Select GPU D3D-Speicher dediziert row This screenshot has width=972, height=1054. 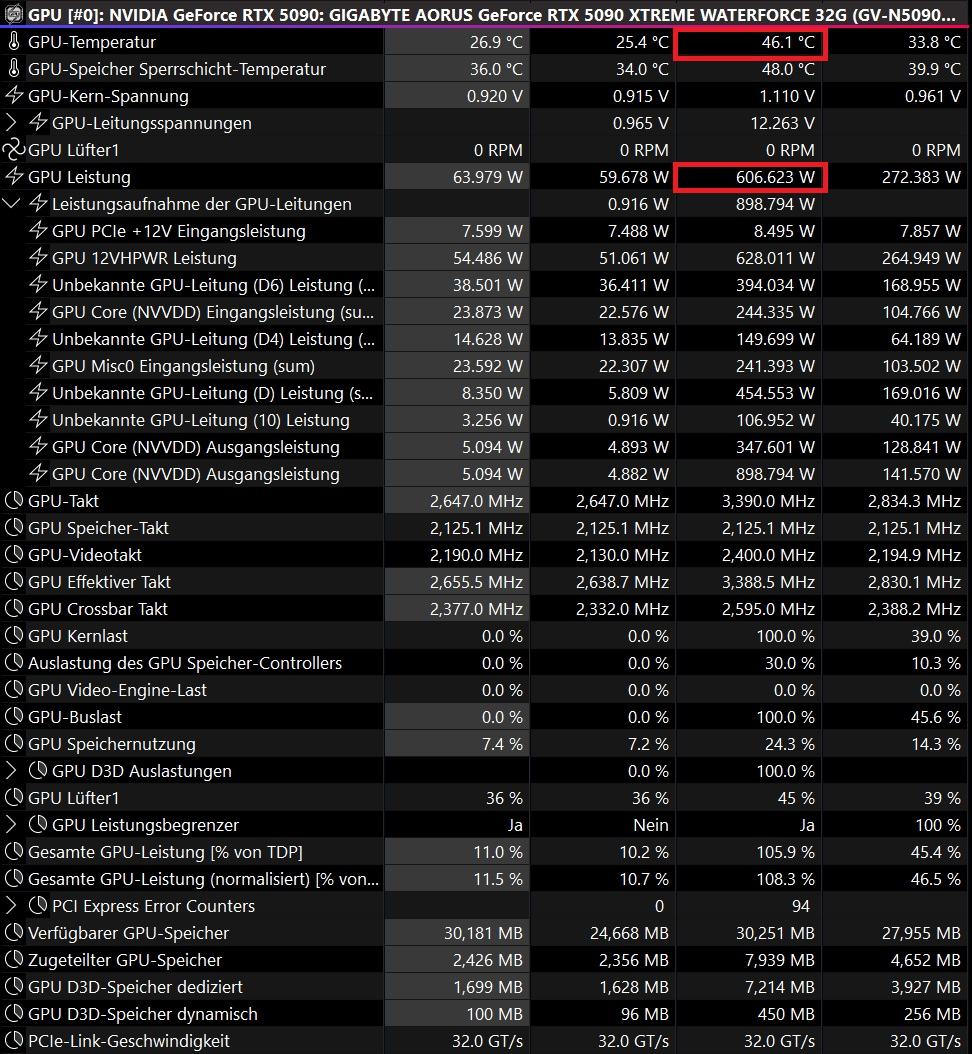click(486, 986)
